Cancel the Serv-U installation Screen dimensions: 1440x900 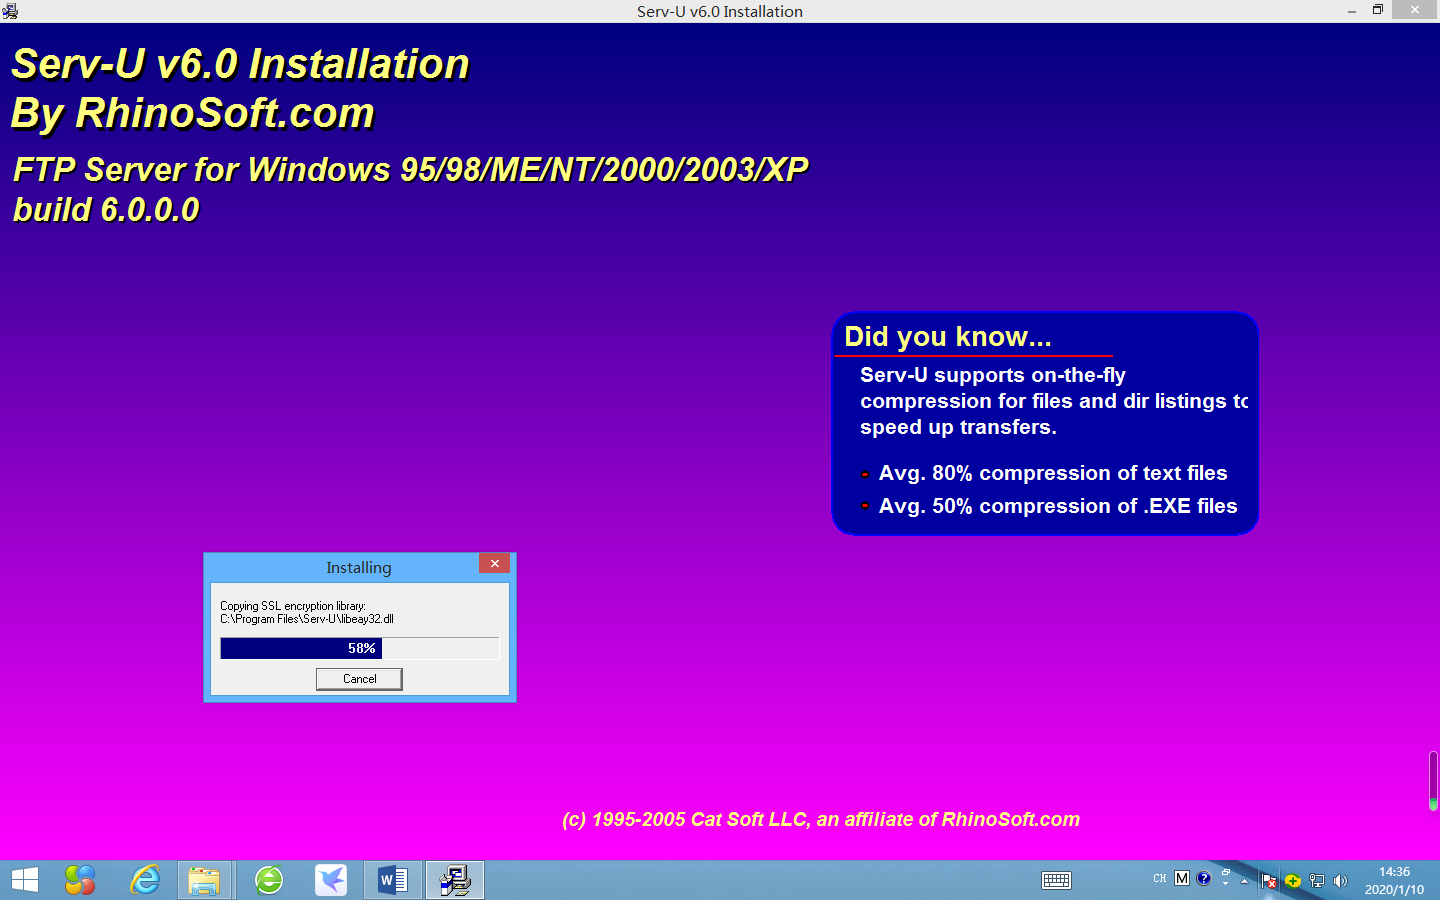tap(359, 679)
